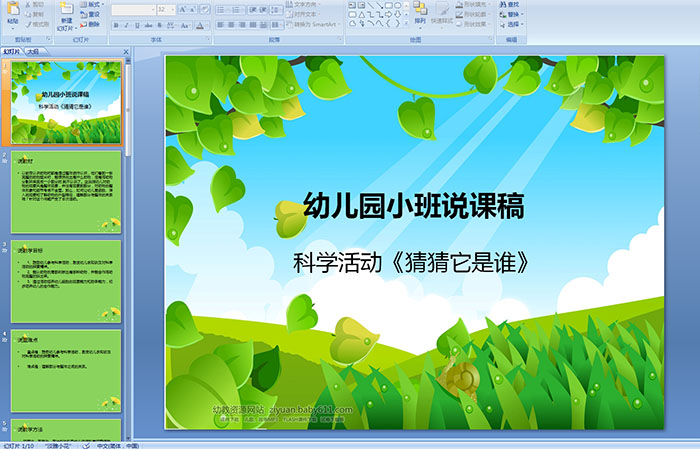The height and width of the screenshot is (449, 700).
Task: Click the New Slide (新建幻灯片) icon
Action: 67,8
